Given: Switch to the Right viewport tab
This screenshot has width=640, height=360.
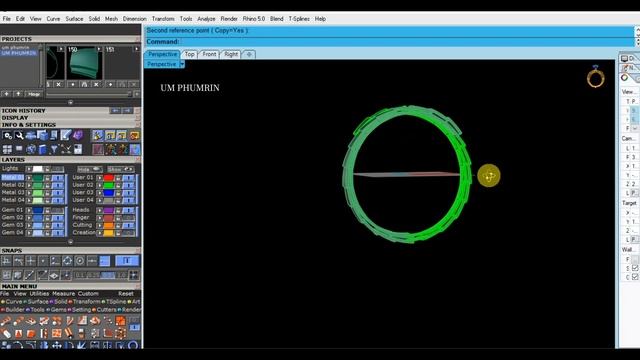Looking at the screenshot, I should pos(231,54).
